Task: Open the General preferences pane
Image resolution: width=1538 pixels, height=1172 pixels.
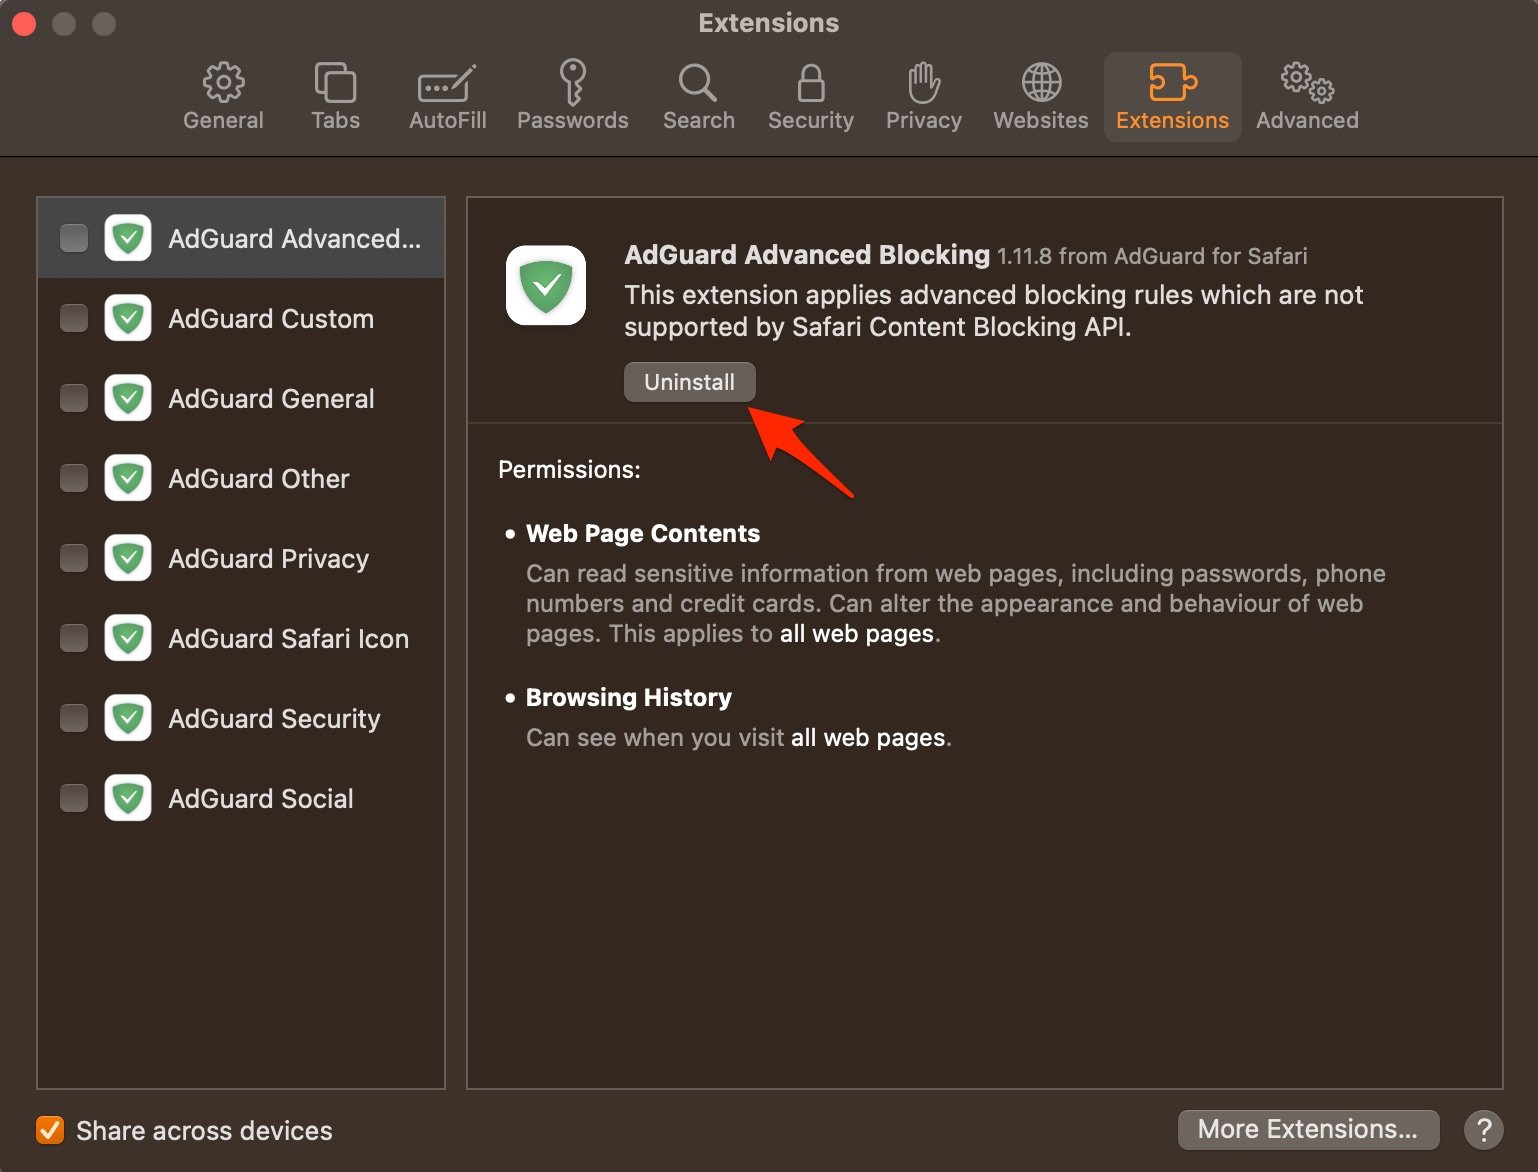Action: [x=223, y=95]
